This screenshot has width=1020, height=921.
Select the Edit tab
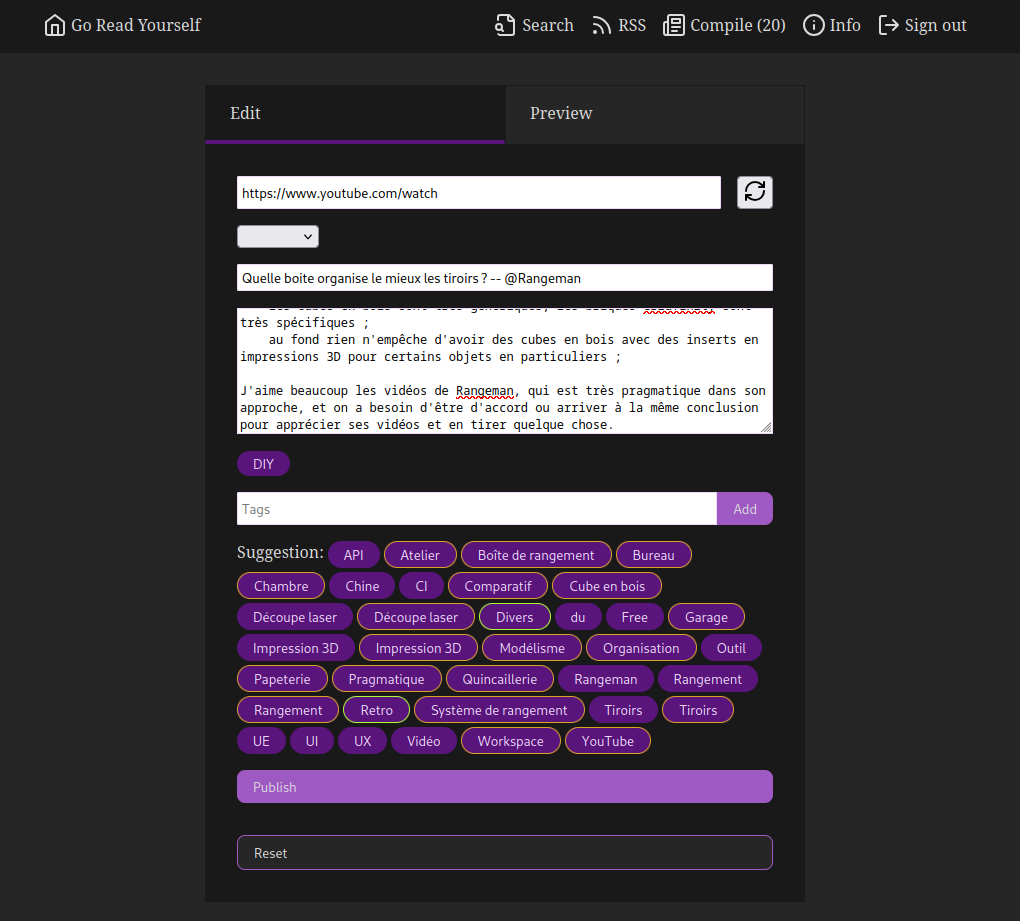(245, 113)
